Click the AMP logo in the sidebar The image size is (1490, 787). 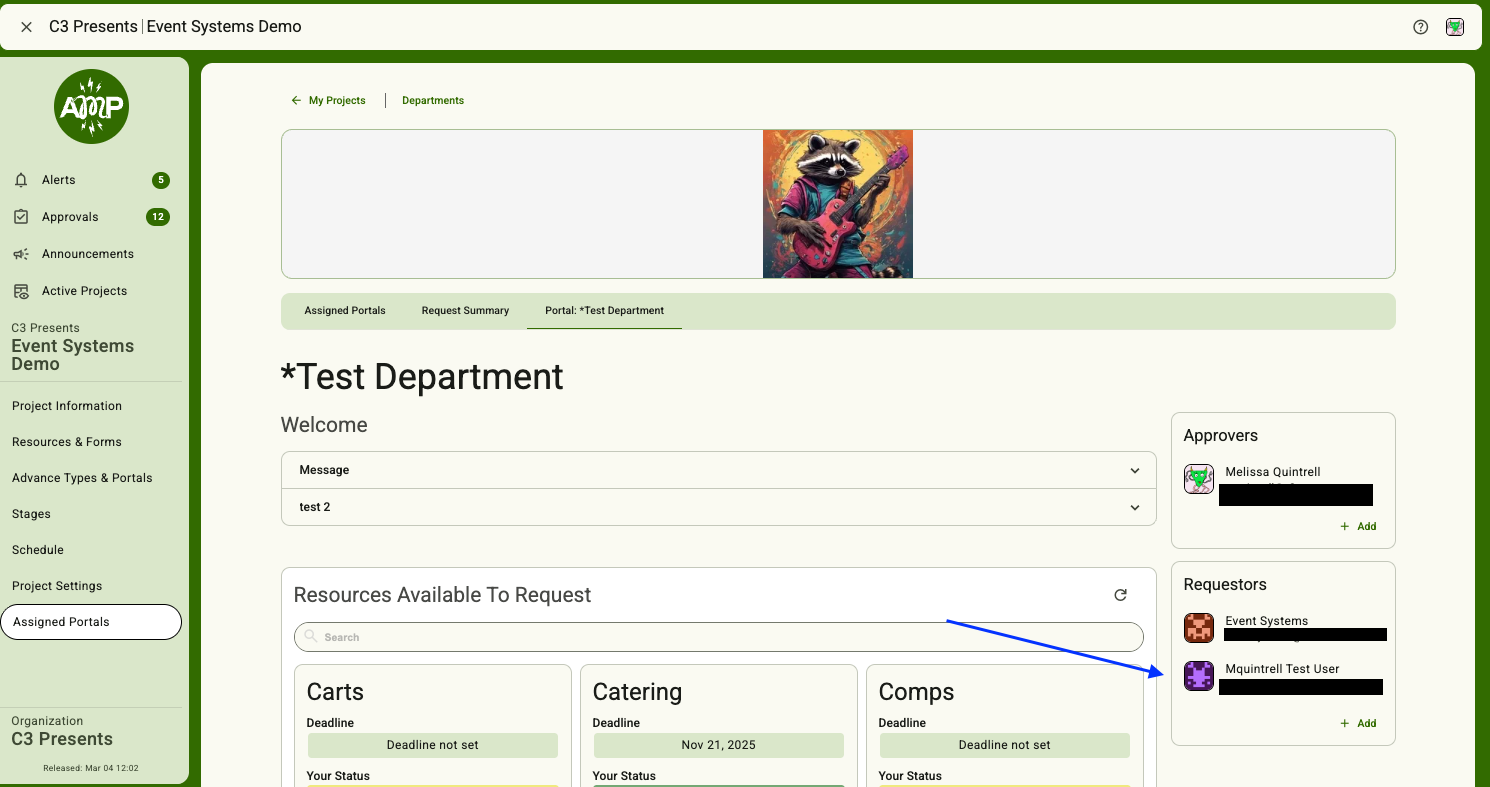[x=91, y=106]
